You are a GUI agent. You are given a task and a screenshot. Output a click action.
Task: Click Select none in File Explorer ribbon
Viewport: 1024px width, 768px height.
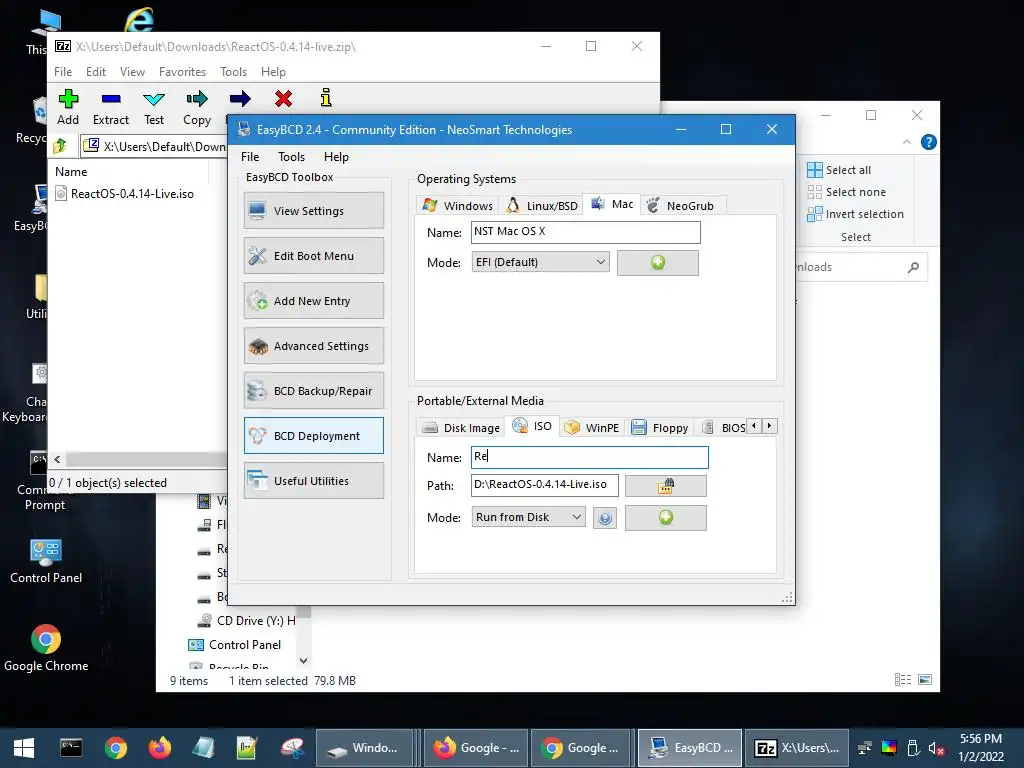(846, 192)
